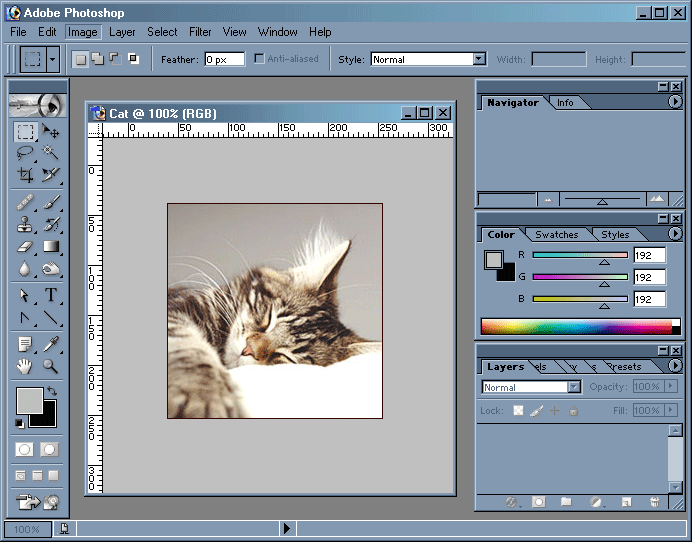Select the Healing Brush tool
The width and height of the screenshot is (692, 542).
(25, 203)
